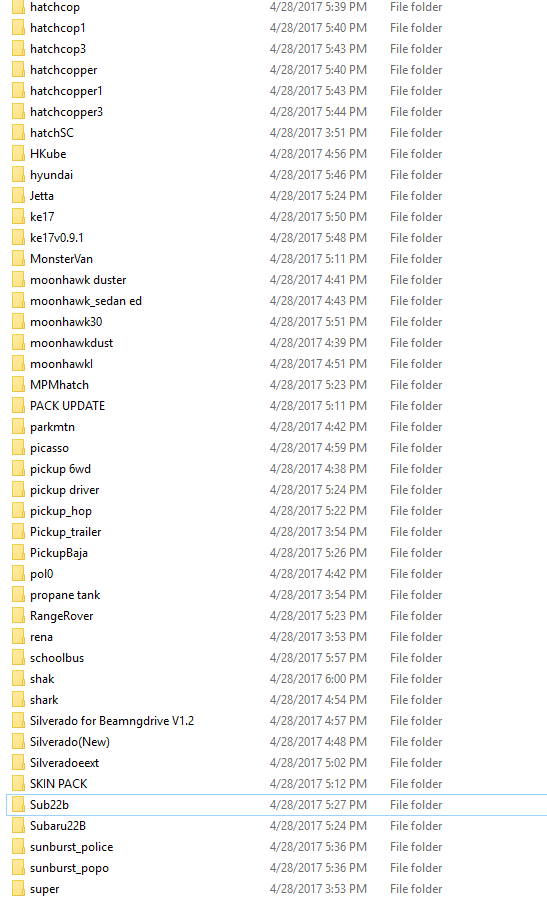Select the picasso folder row

click(277, 448)
